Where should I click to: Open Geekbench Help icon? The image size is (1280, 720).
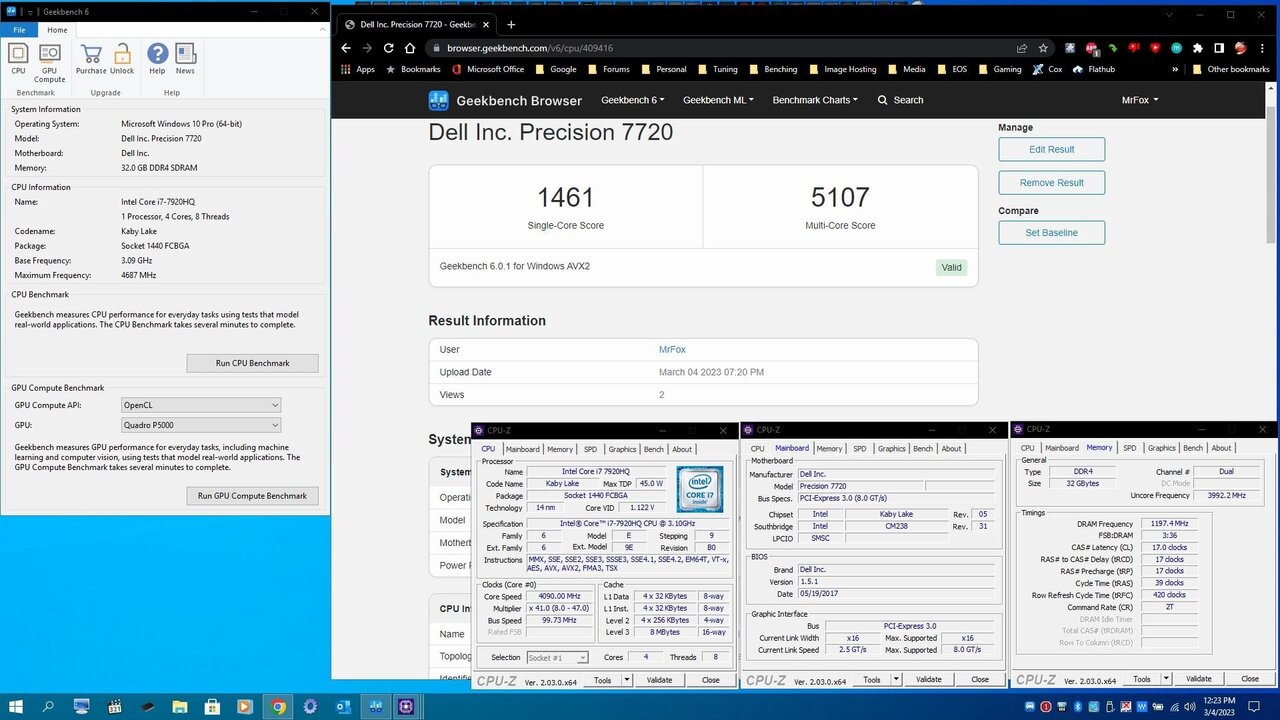[157, 59]
